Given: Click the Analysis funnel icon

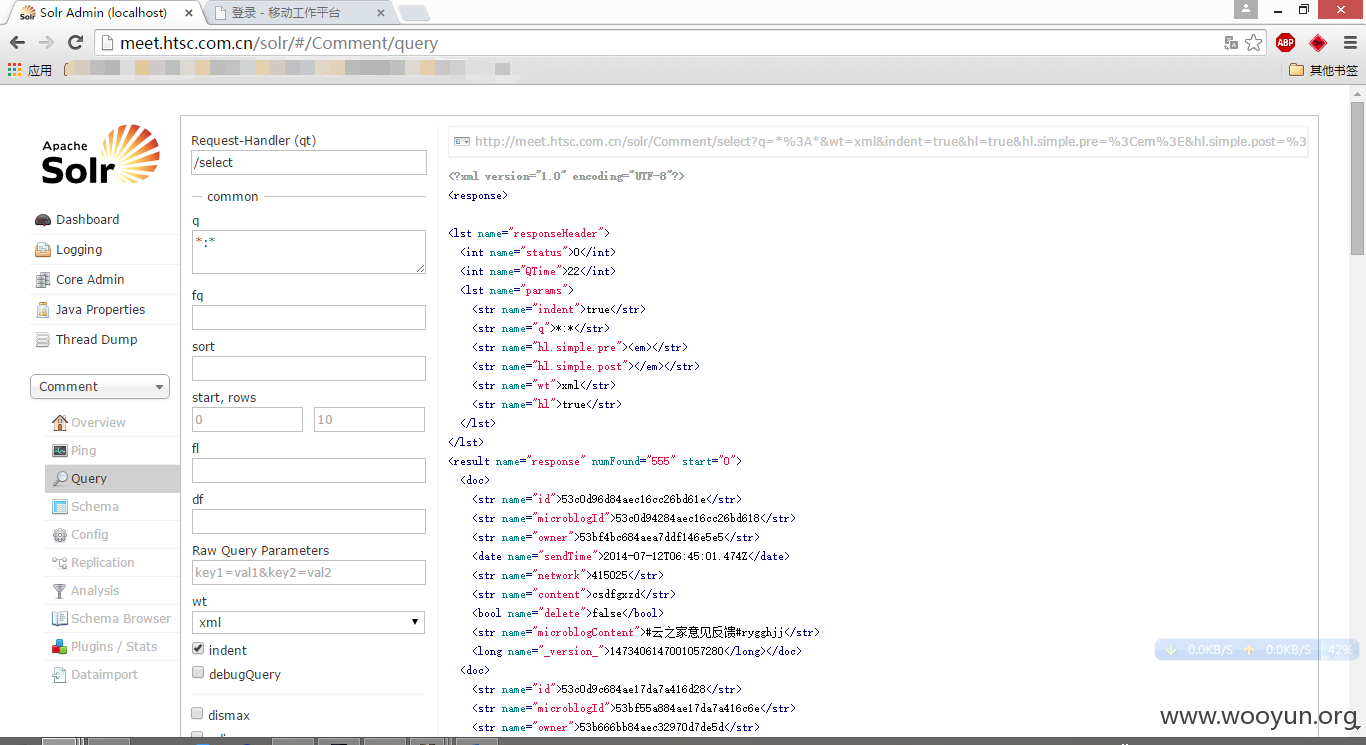Looking at the screenshot, I should click(60, 591).
